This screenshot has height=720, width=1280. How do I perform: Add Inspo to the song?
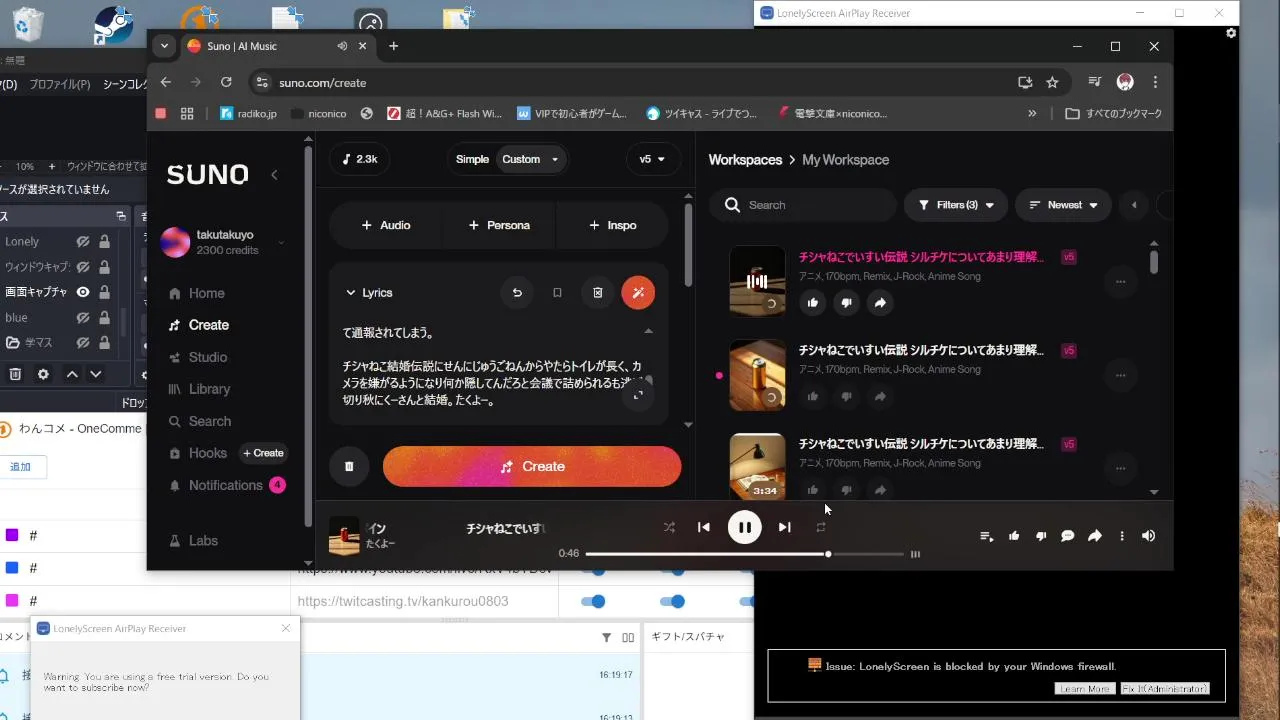tap(612, 225)
